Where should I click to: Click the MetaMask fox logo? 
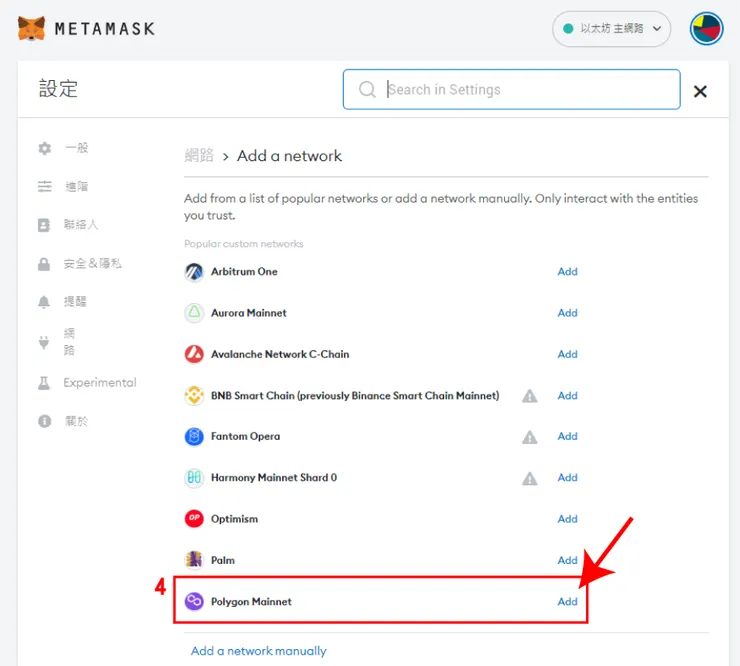click(31, 28)
